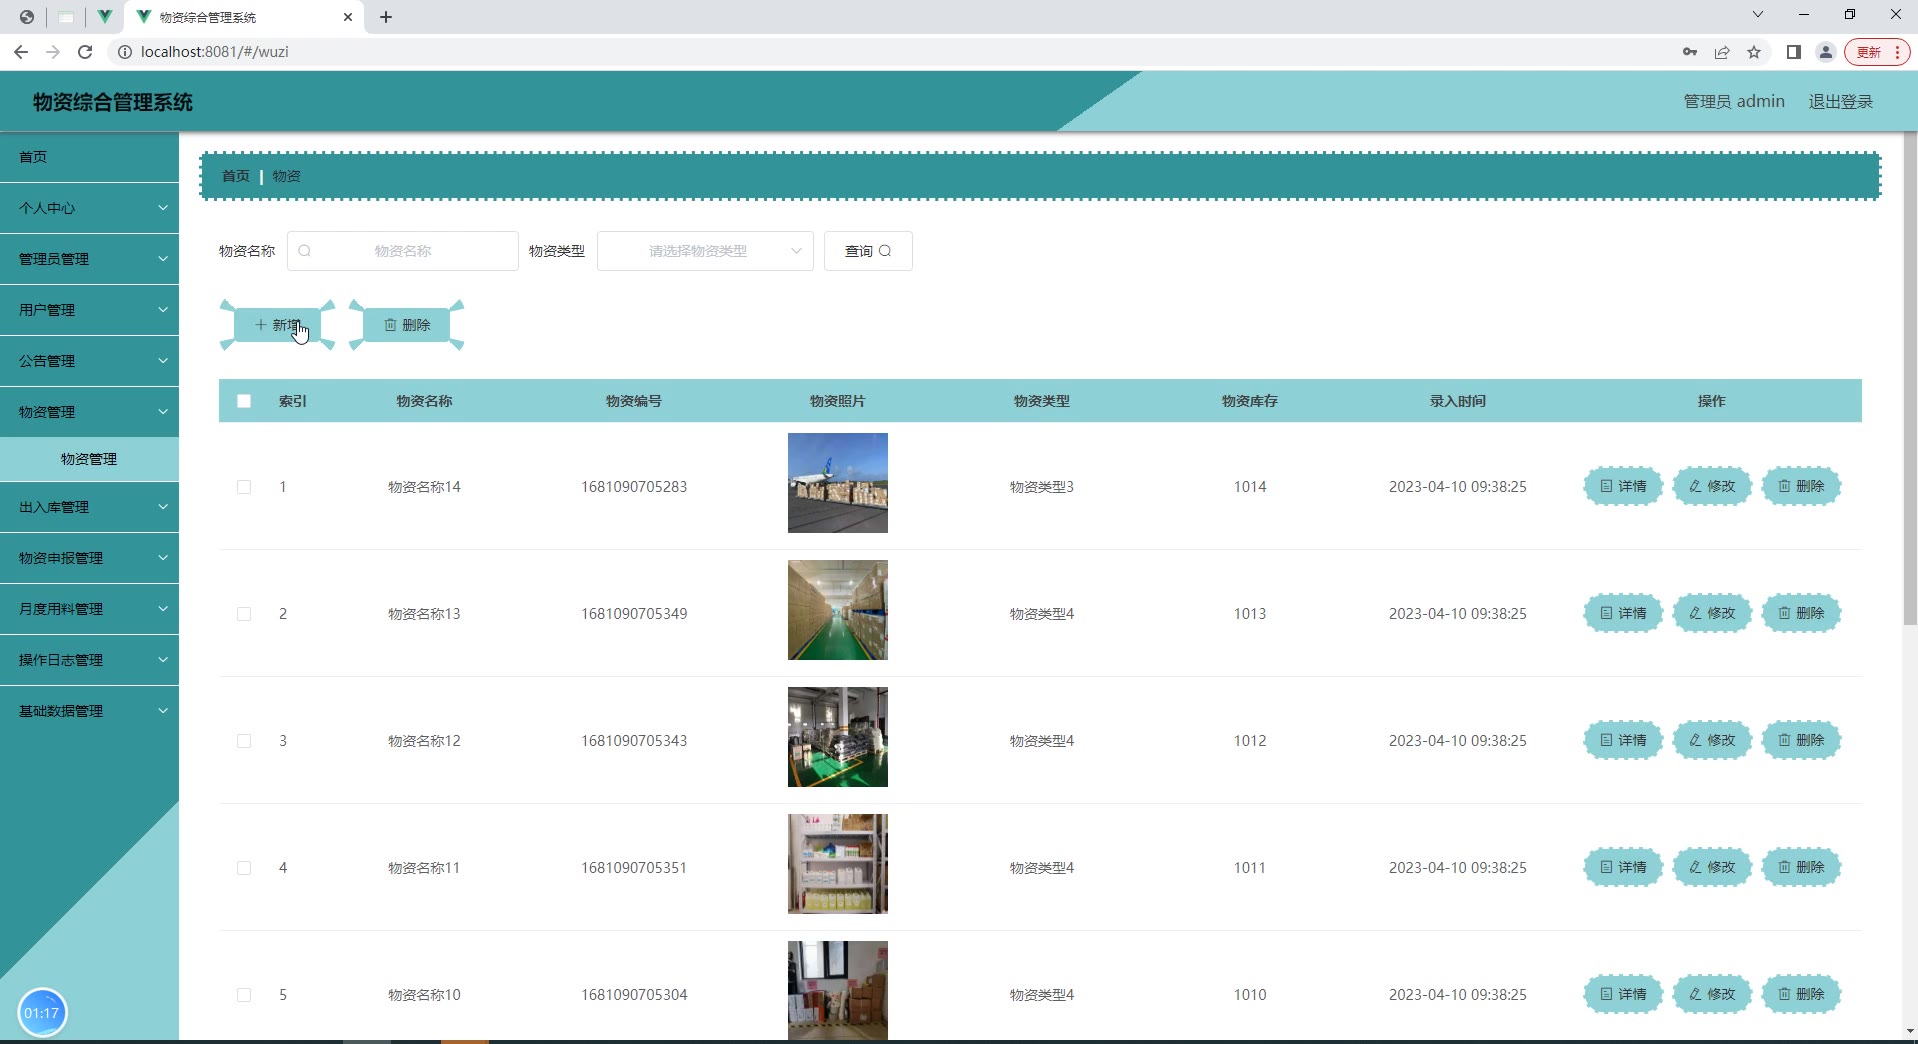The width and height of the screenshot is (1918, 1044).
Task: Click the 更新 browser update button
Action: click(x=1877, y=52)
